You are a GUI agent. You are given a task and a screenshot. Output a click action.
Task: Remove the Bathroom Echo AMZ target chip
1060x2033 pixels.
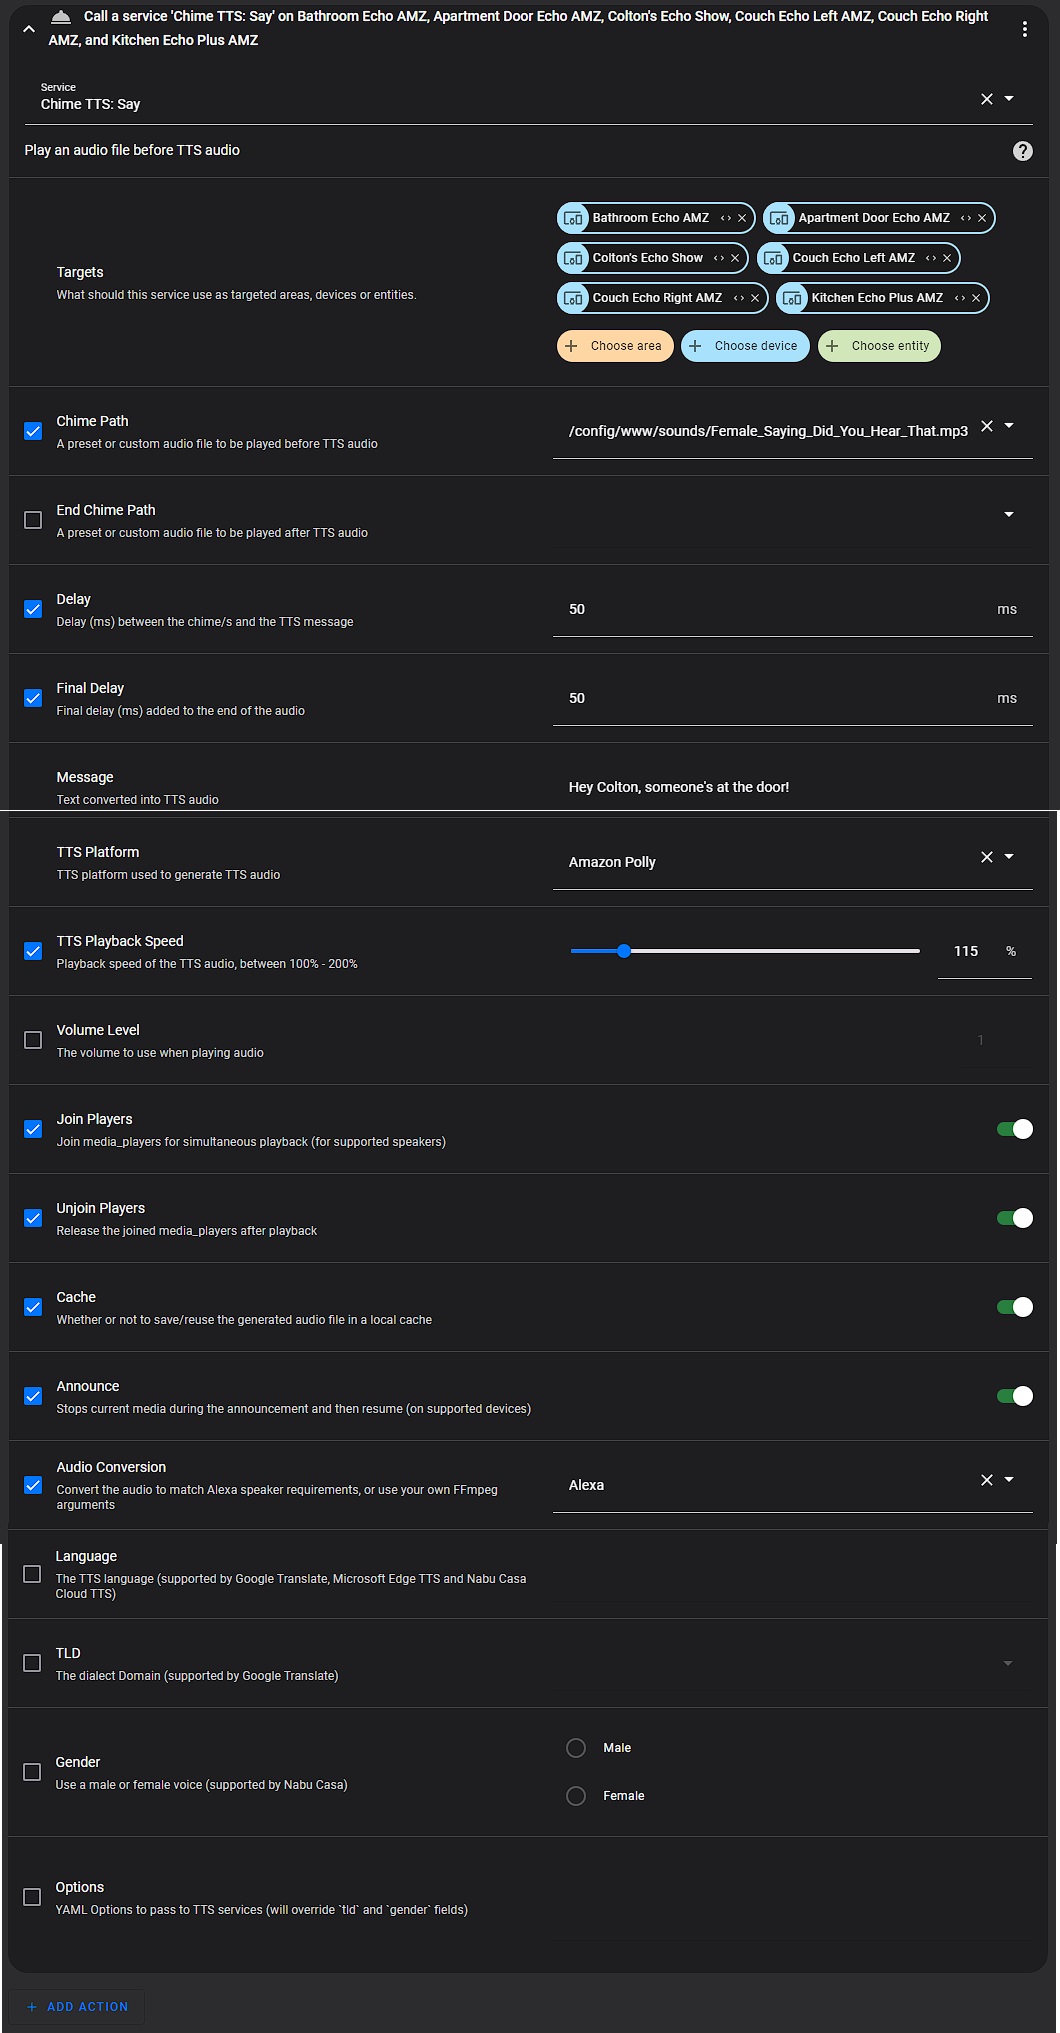(x=742, y=218)
